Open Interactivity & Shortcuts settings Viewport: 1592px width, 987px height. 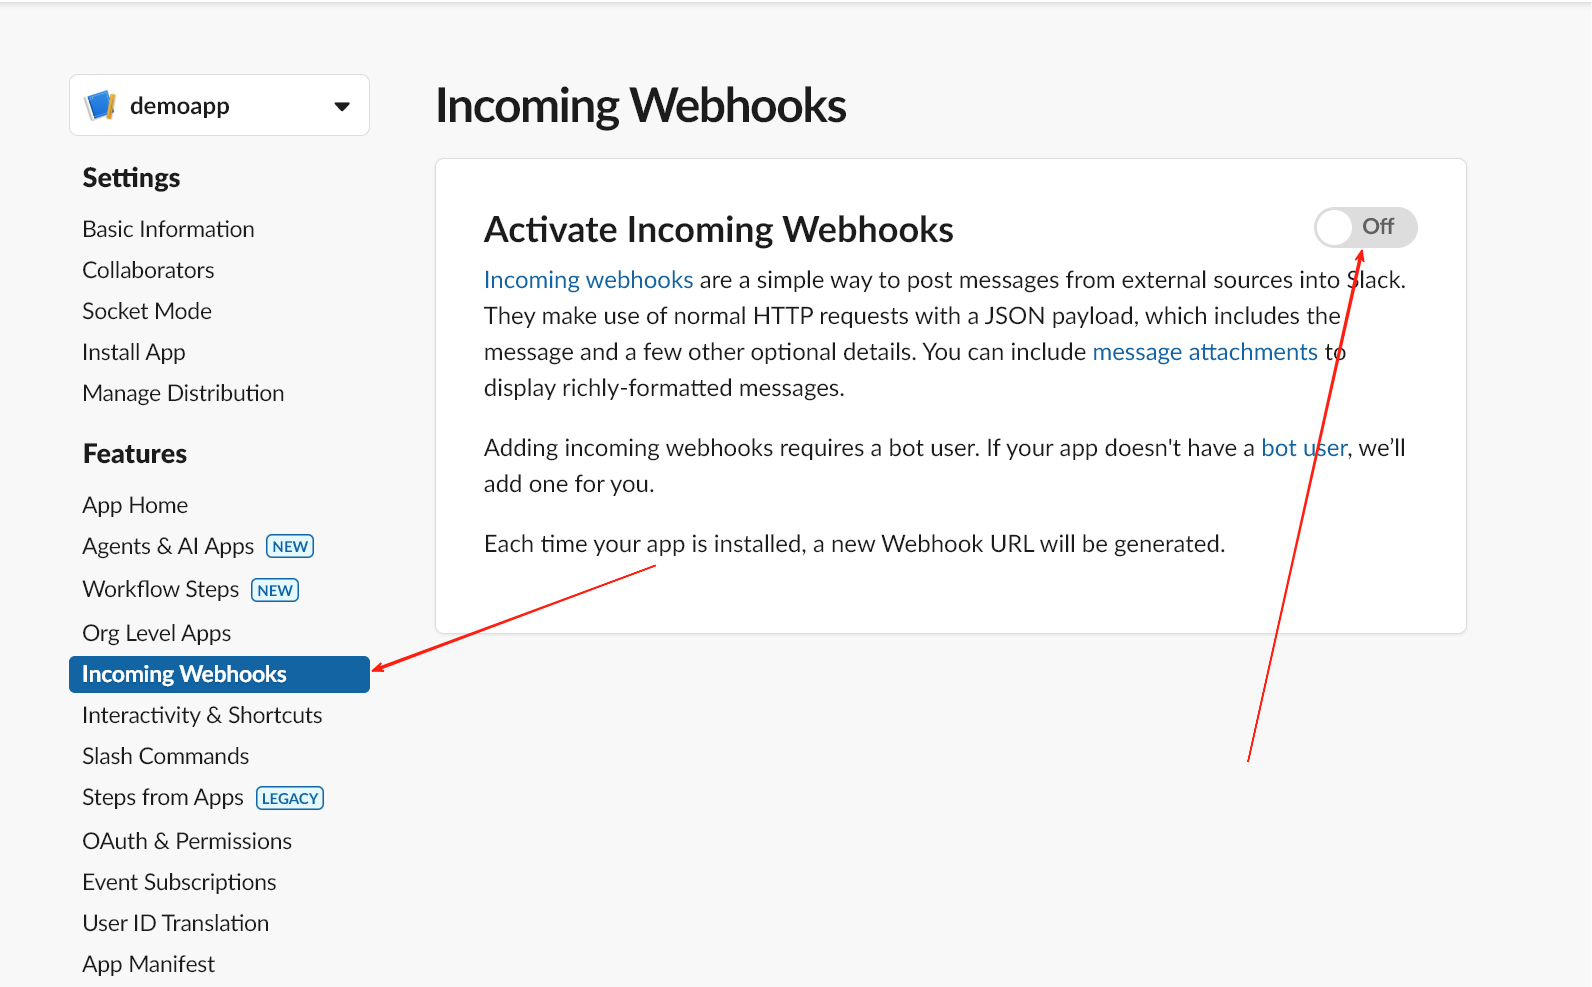click(202, 715)
